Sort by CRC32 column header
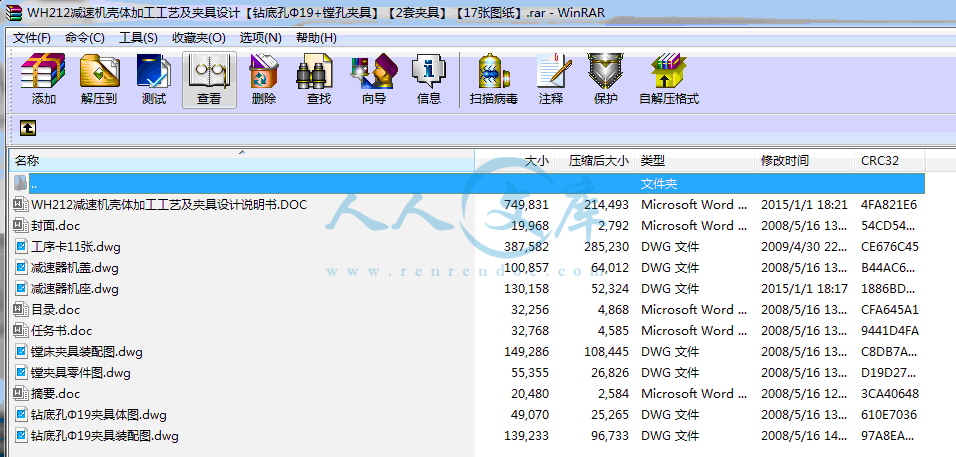 pos(890,161)
